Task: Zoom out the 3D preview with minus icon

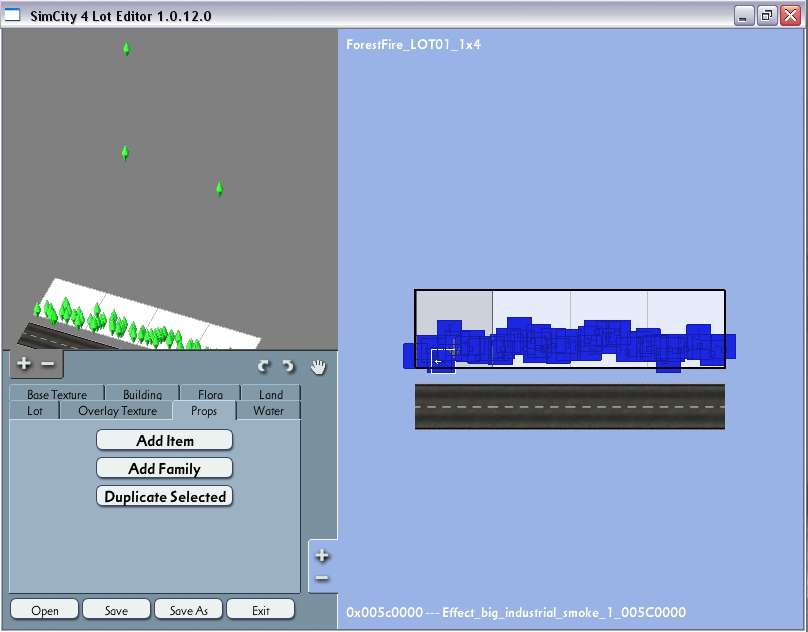Action: (x=48, y=364)
